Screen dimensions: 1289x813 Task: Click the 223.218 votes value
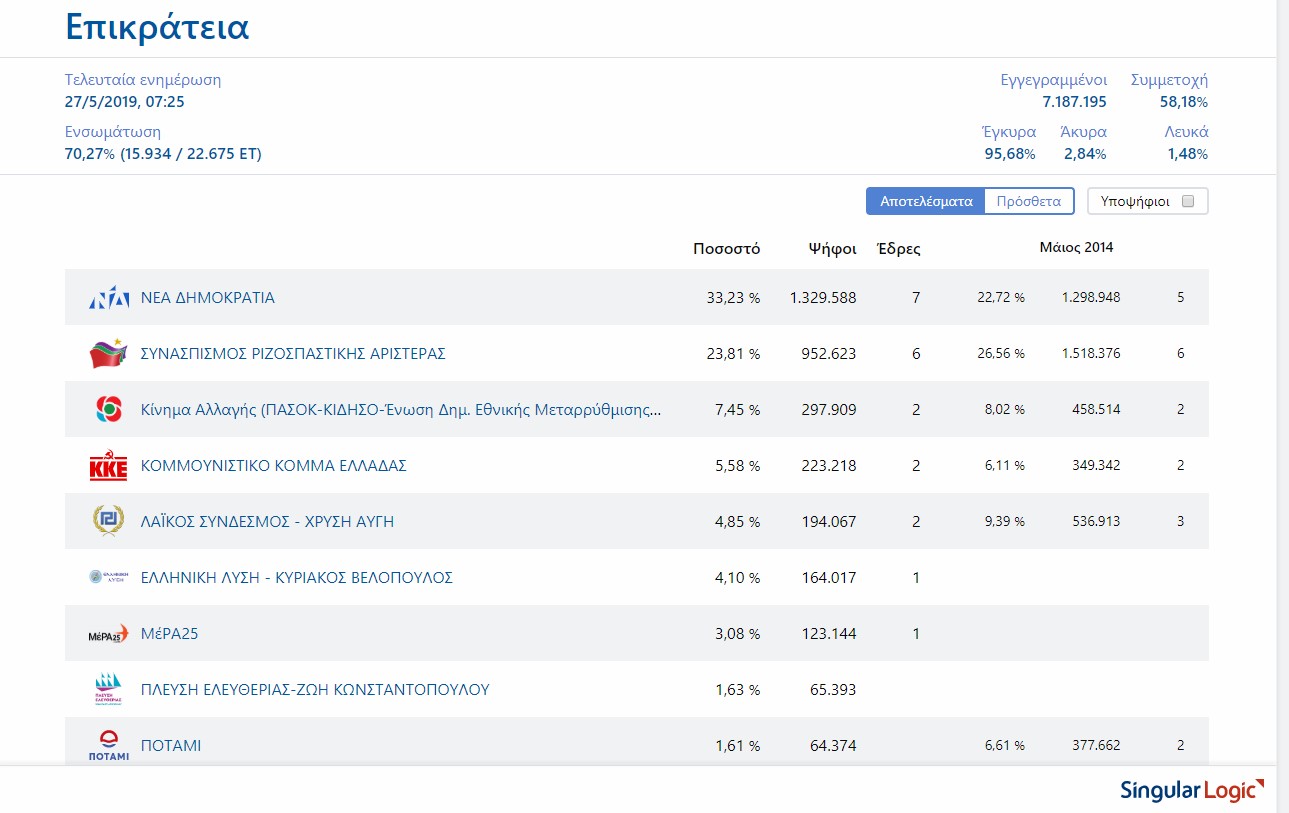829,466
